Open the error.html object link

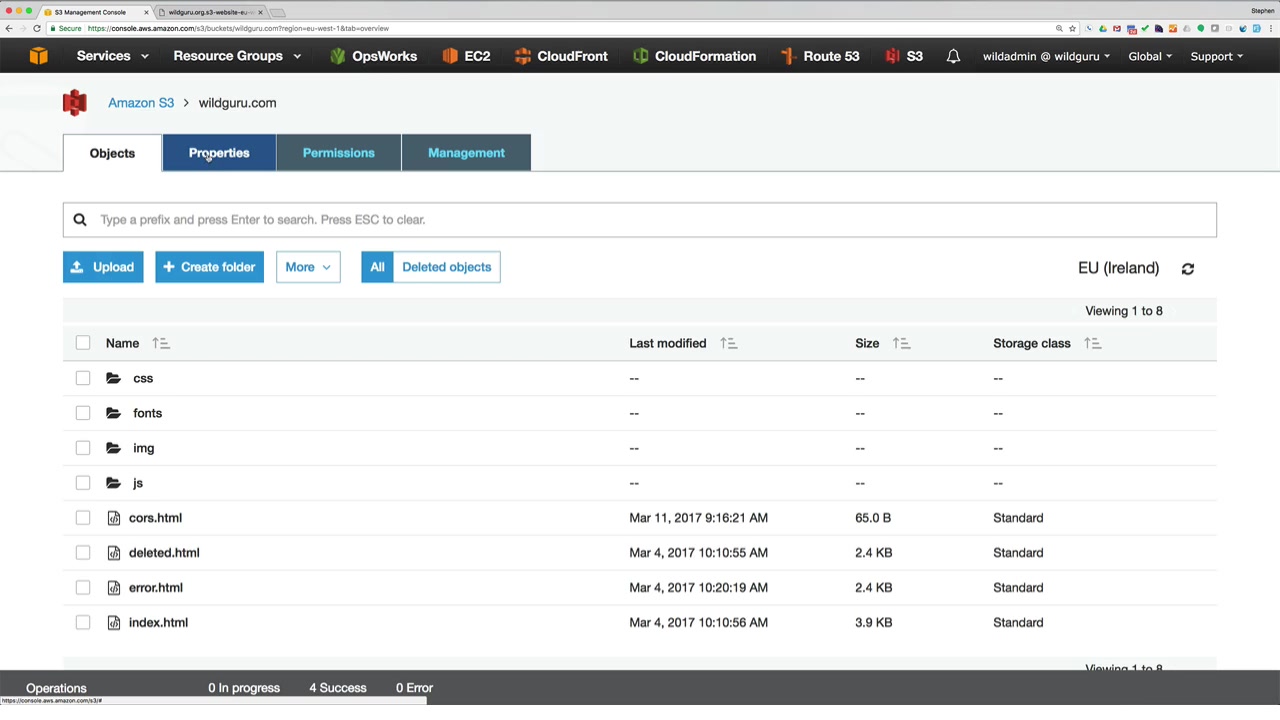click(x=156, y=588)
